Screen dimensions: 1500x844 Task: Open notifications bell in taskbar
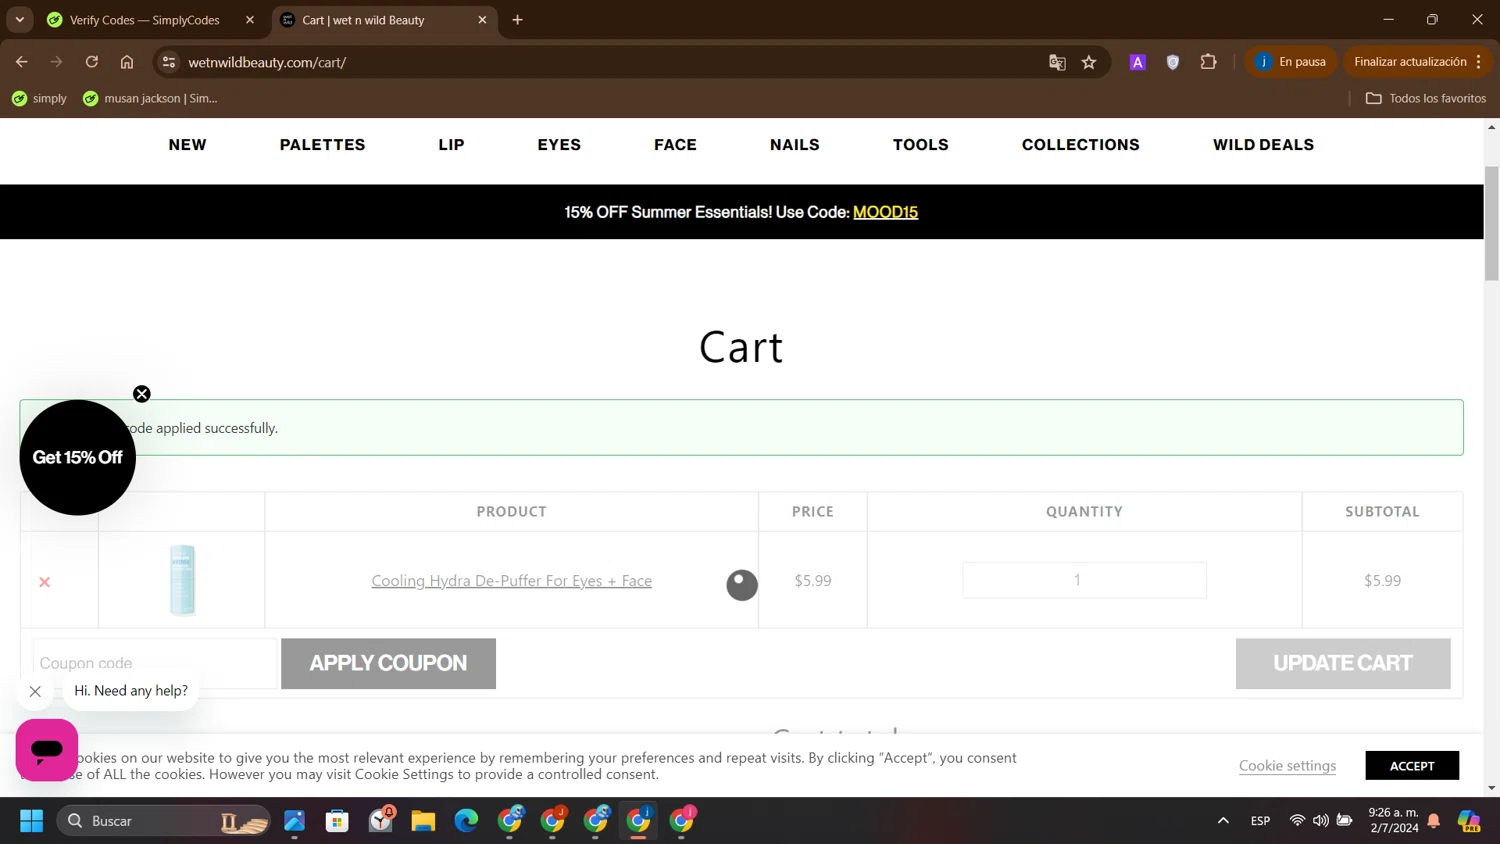coord(1434,821)
